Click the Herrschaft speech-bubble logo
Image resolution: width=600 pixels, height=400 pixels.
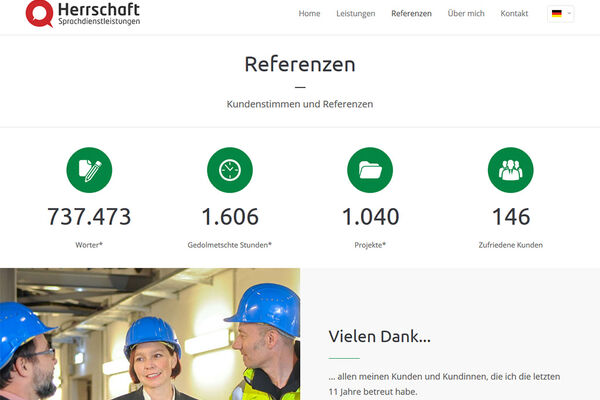coord(39,13)
